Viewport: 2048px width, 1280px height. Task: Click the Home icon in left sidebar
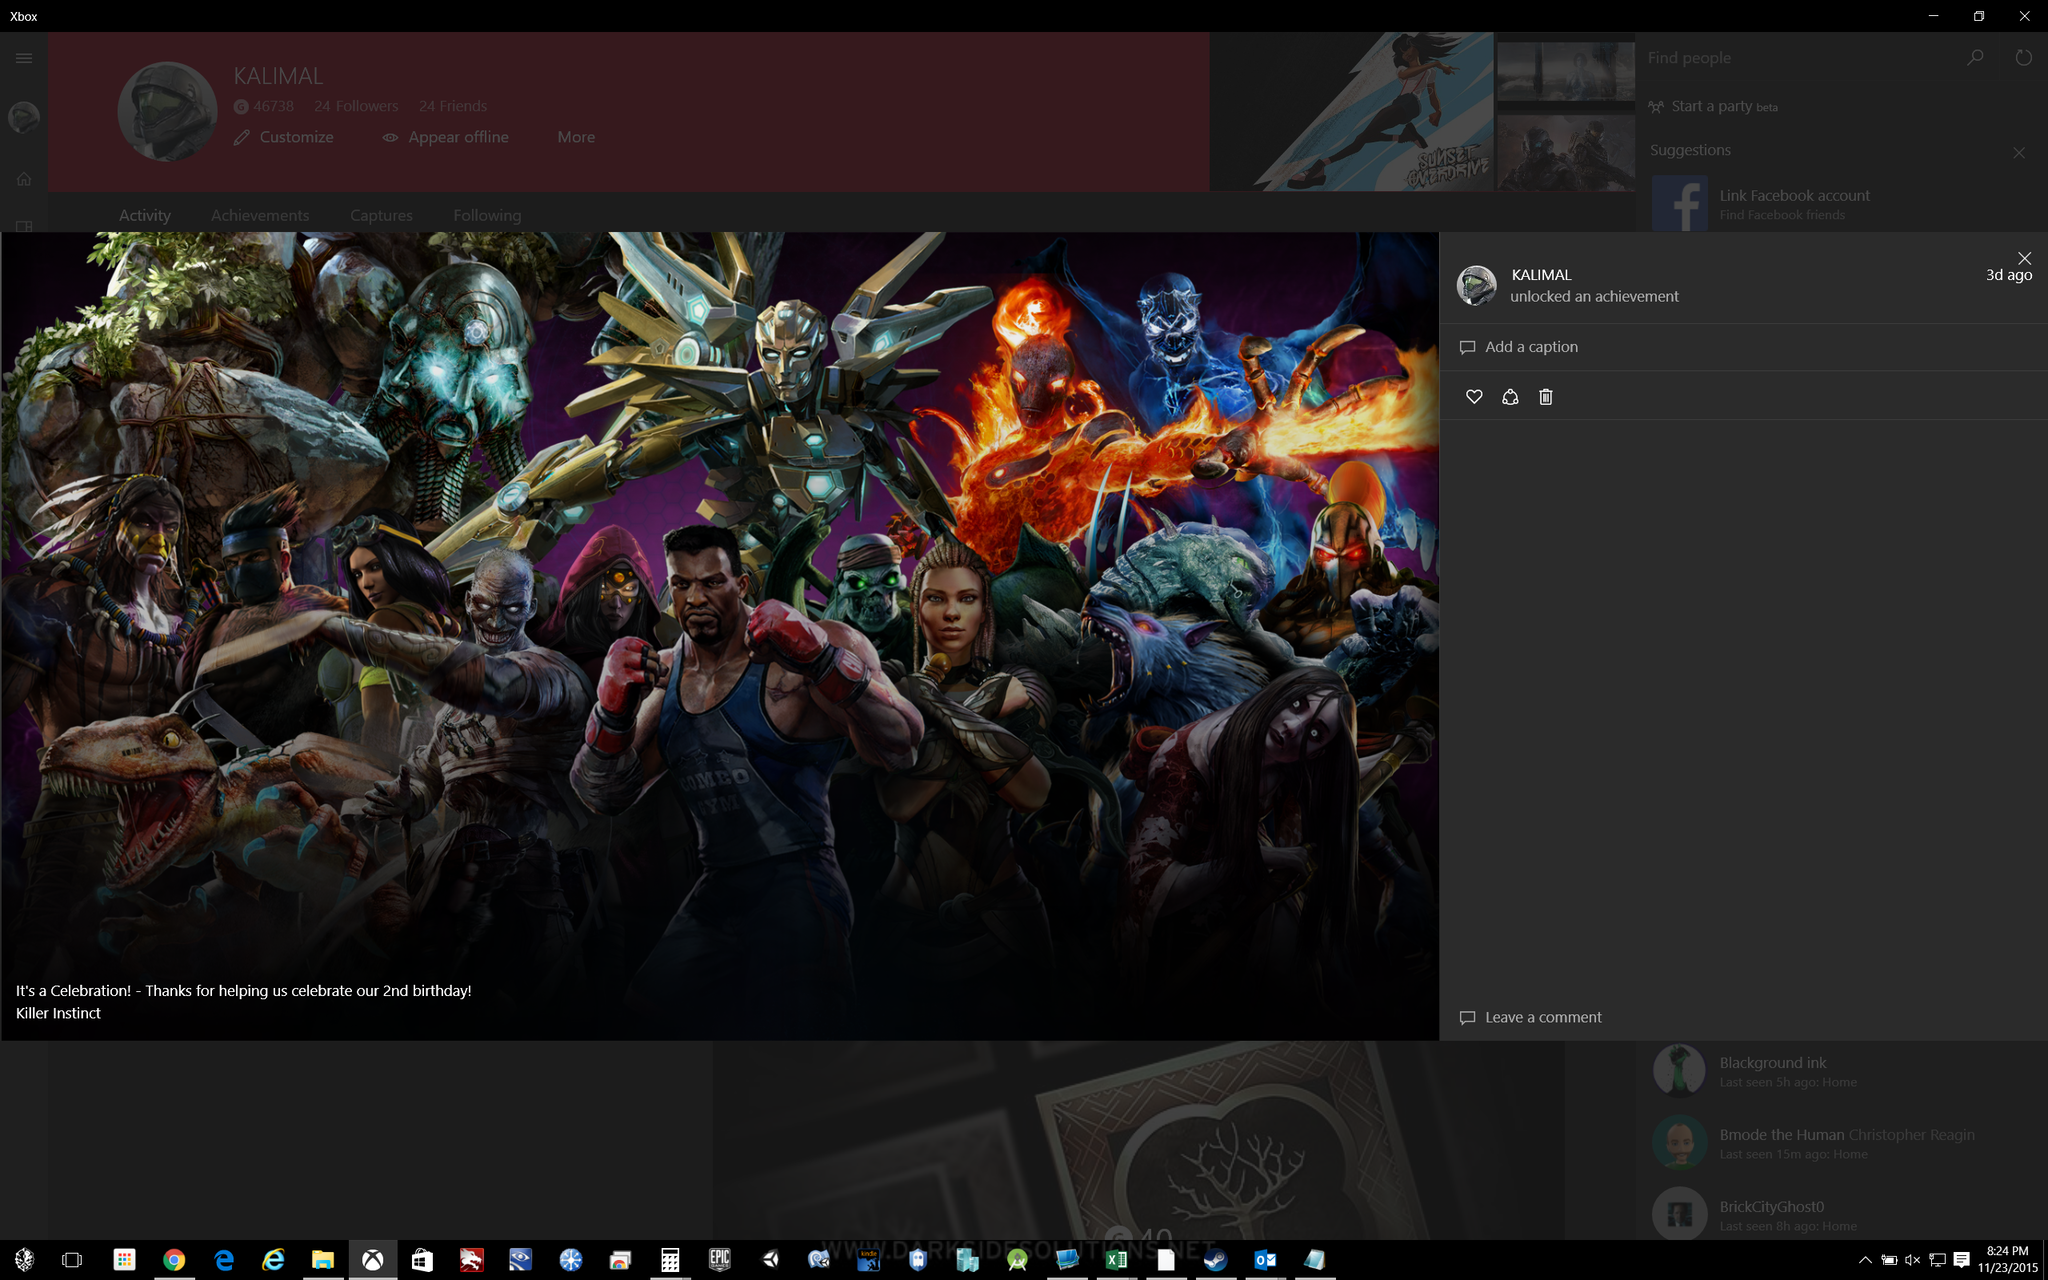coord(24,179)
